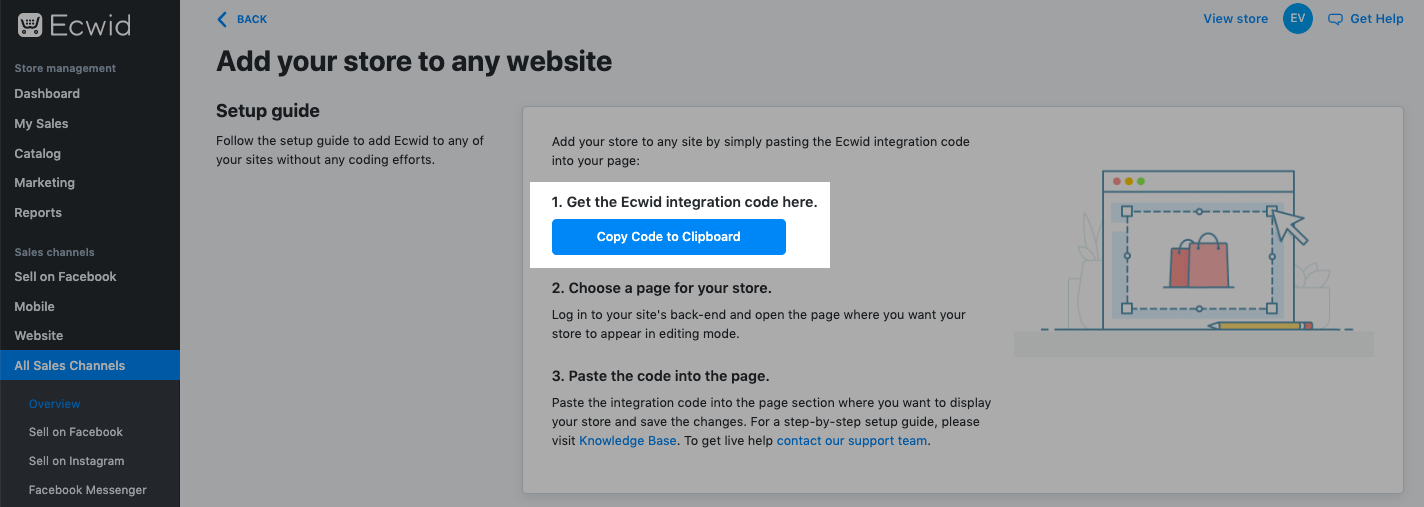This screenshot has width=1424, height=507.
Task: Click contact our support team link
Action: click(852, 440)
